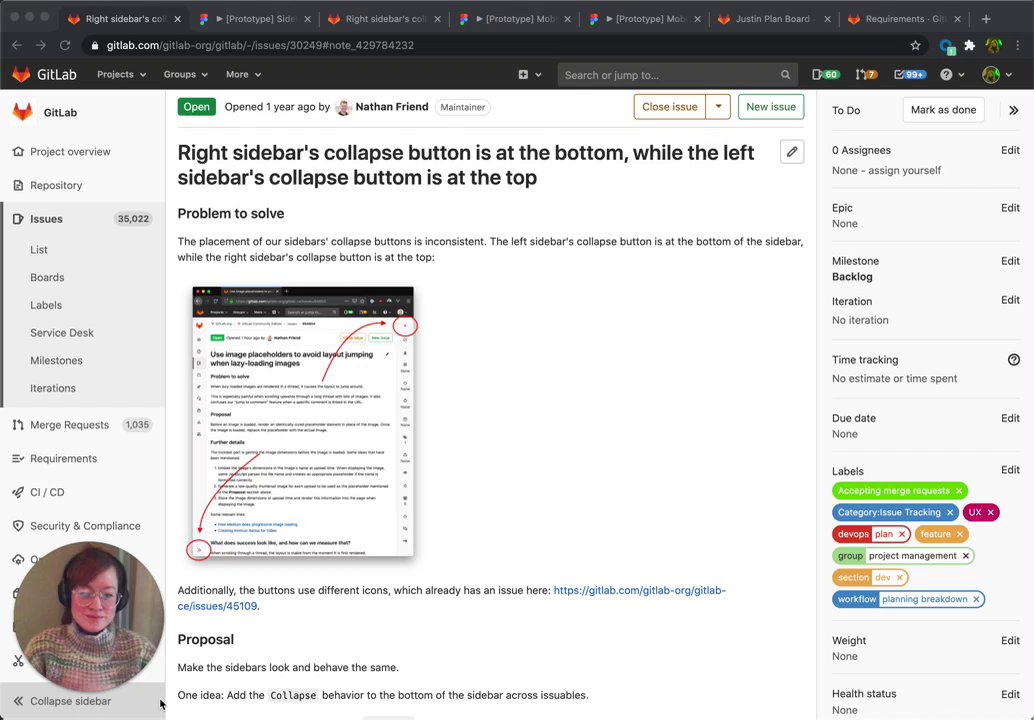Click the pencil edit title icon
Screen dimensions: 1034x720
tap(792, 152)
